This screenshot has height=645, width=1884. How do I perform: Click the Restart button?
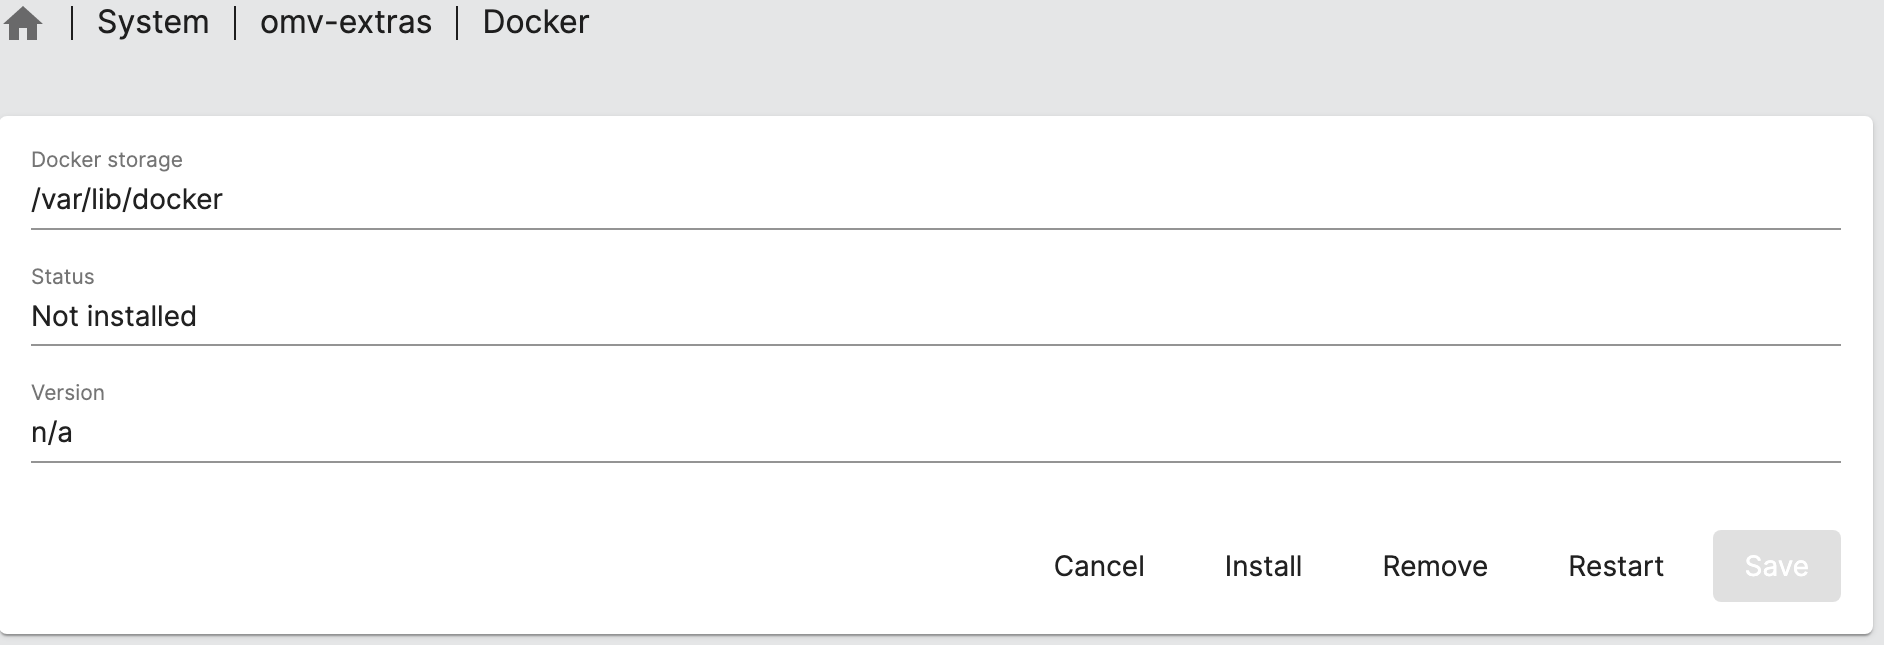1615,566
